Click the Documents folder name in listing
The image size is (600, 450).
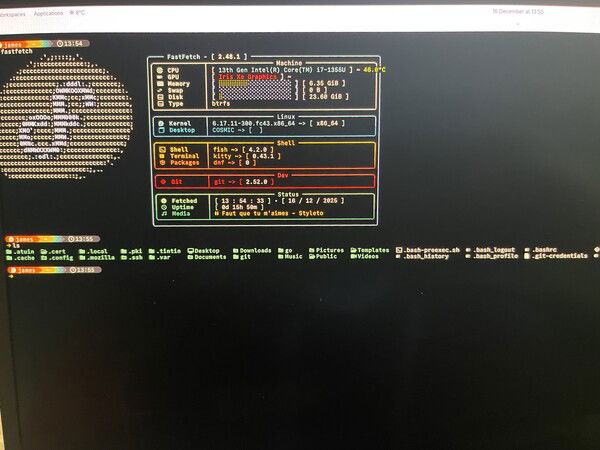(x=210, y=257)
